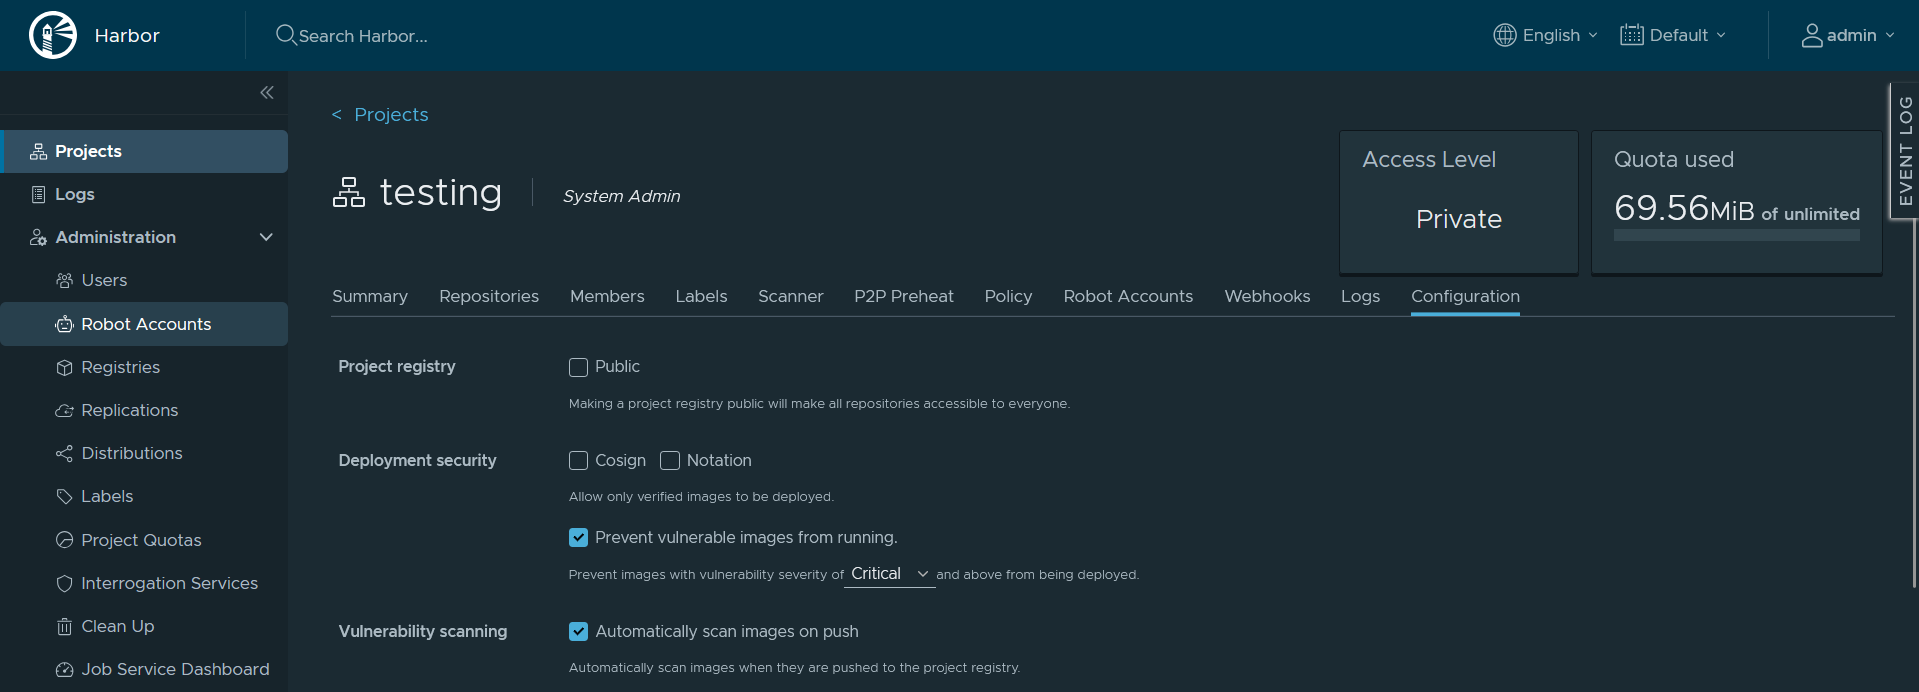The width and height of the screenshot is (1919, 692).
Task: Click the Harbor logo icon
Action: tap(53, 35)
